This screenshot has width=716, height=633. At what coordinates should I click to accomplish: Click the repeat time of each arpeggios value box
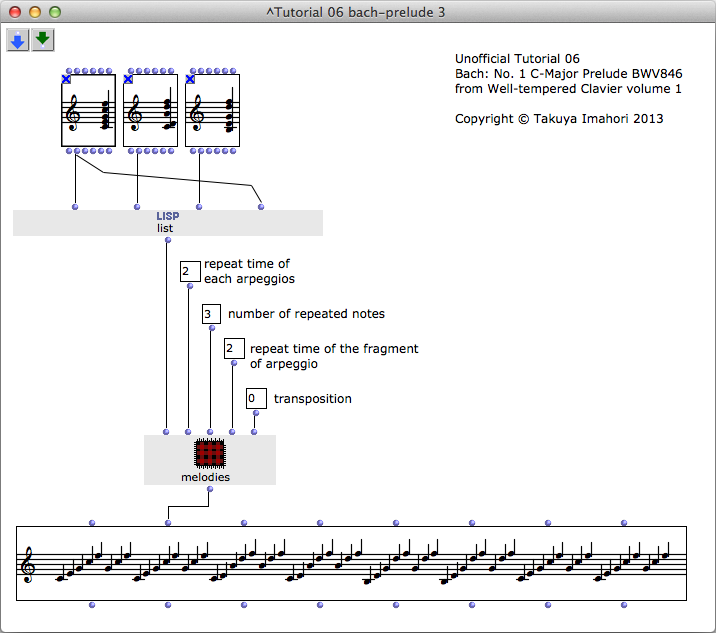tap(190, 271)
